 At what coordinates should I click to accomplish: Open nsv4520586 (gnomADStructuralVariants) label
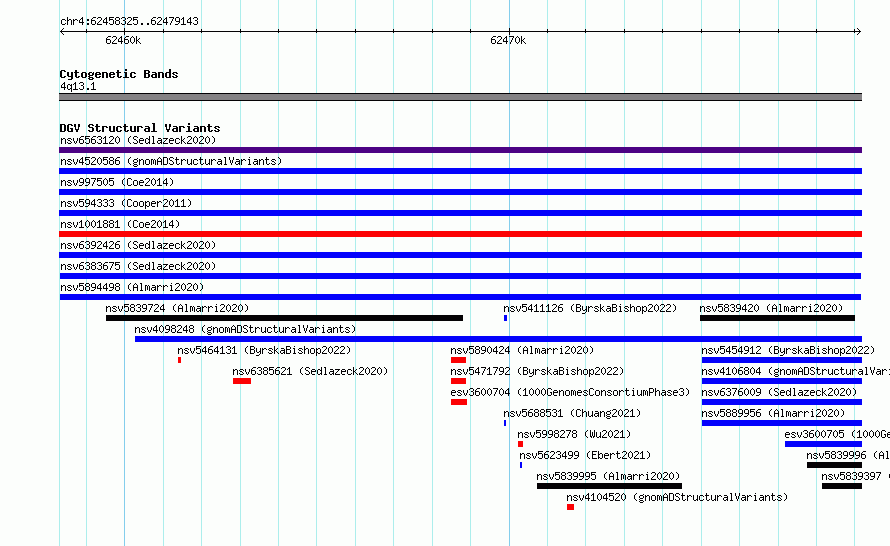click(x=171, y=161)
